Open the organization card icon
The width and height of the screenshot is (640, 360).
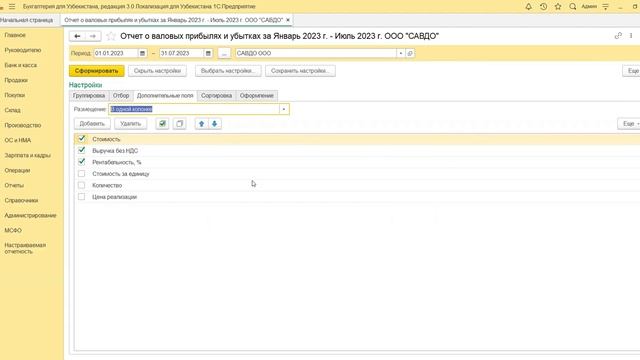410,53
